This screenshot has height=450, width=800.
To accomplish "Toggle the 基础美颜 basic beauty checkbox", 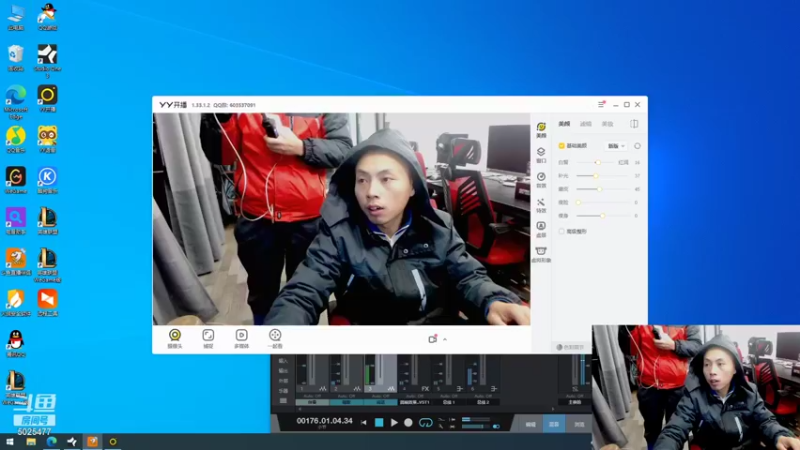I will click(x=562, y=146).
